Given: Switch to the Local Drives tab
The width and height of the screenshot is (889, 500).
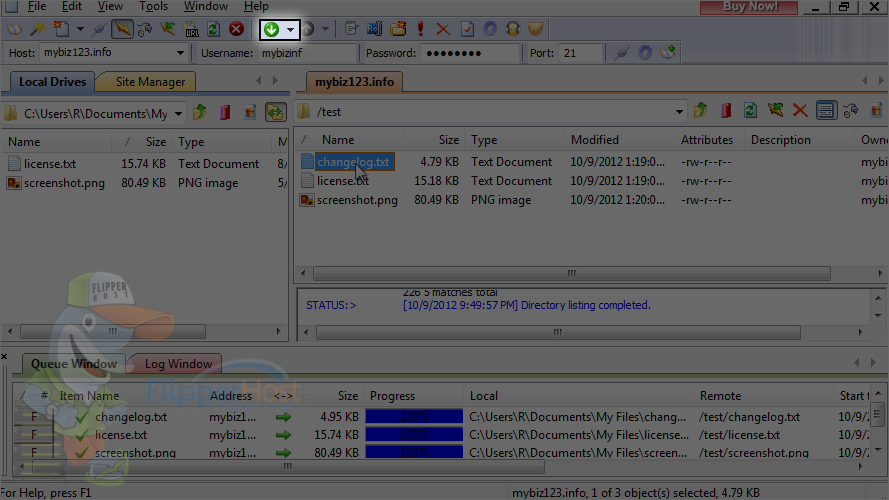Looking at the screenshot, I should click(52, 82).
